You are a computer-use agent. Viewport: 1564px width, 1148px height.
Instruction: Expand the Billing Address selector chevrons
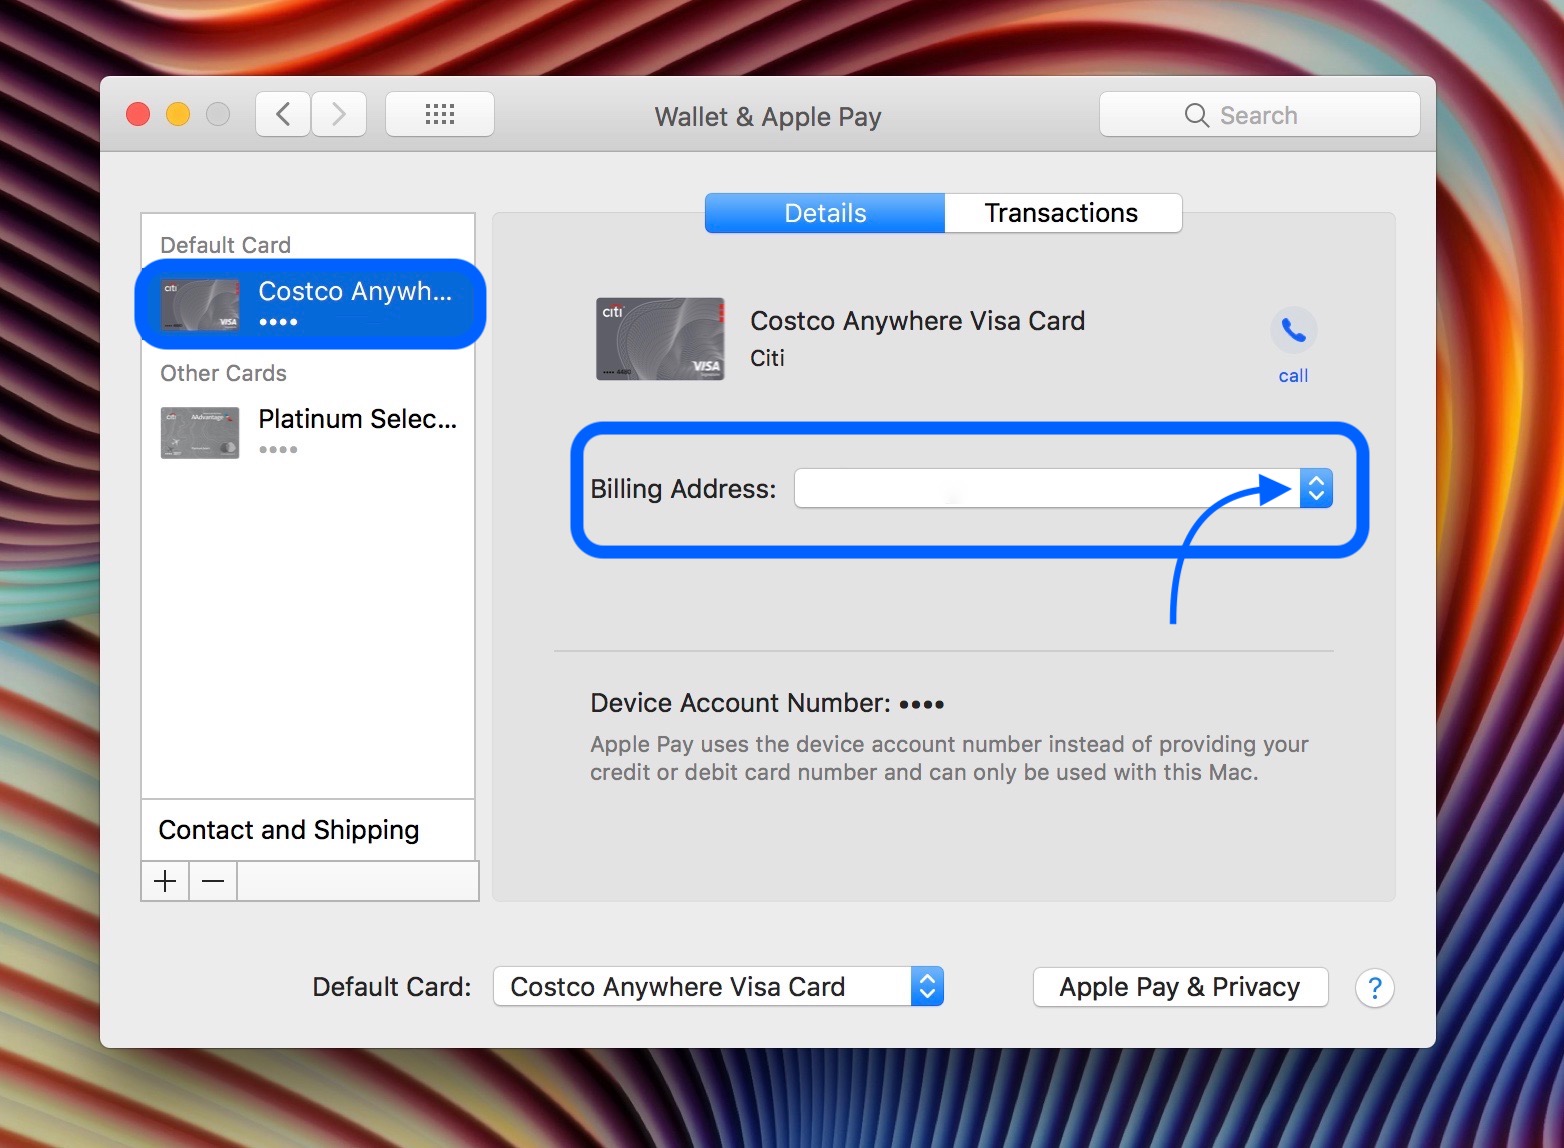pos(1317,488)
